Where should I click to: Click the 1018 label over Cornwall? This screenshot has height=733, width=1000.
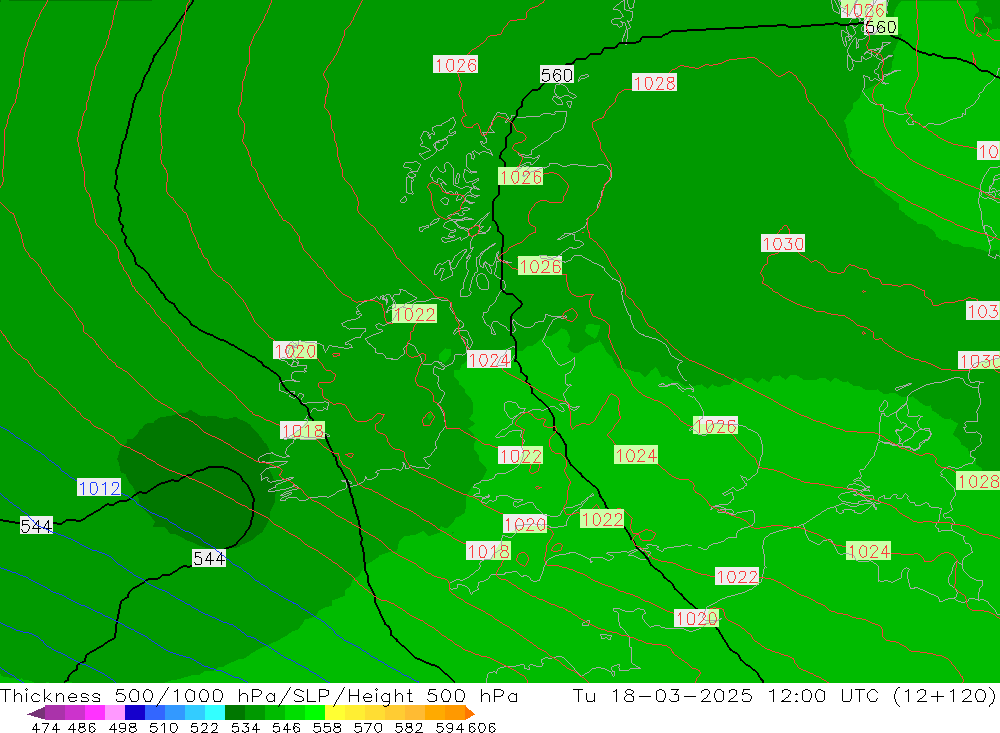[x=489, y=551]
